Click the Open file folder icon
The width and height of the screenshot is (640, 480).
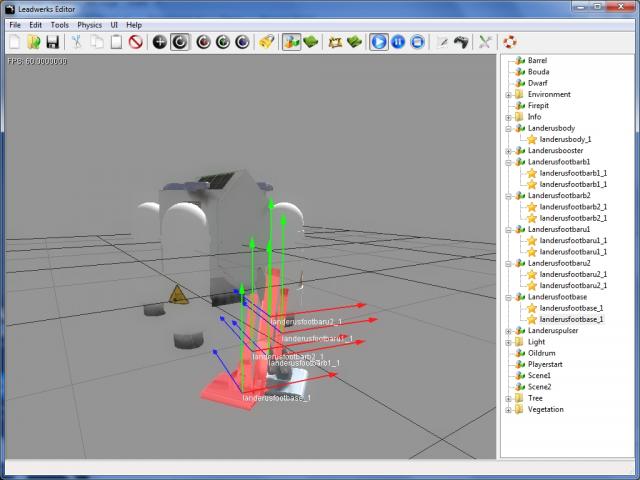pyautogui.click(x=33, y=42)
